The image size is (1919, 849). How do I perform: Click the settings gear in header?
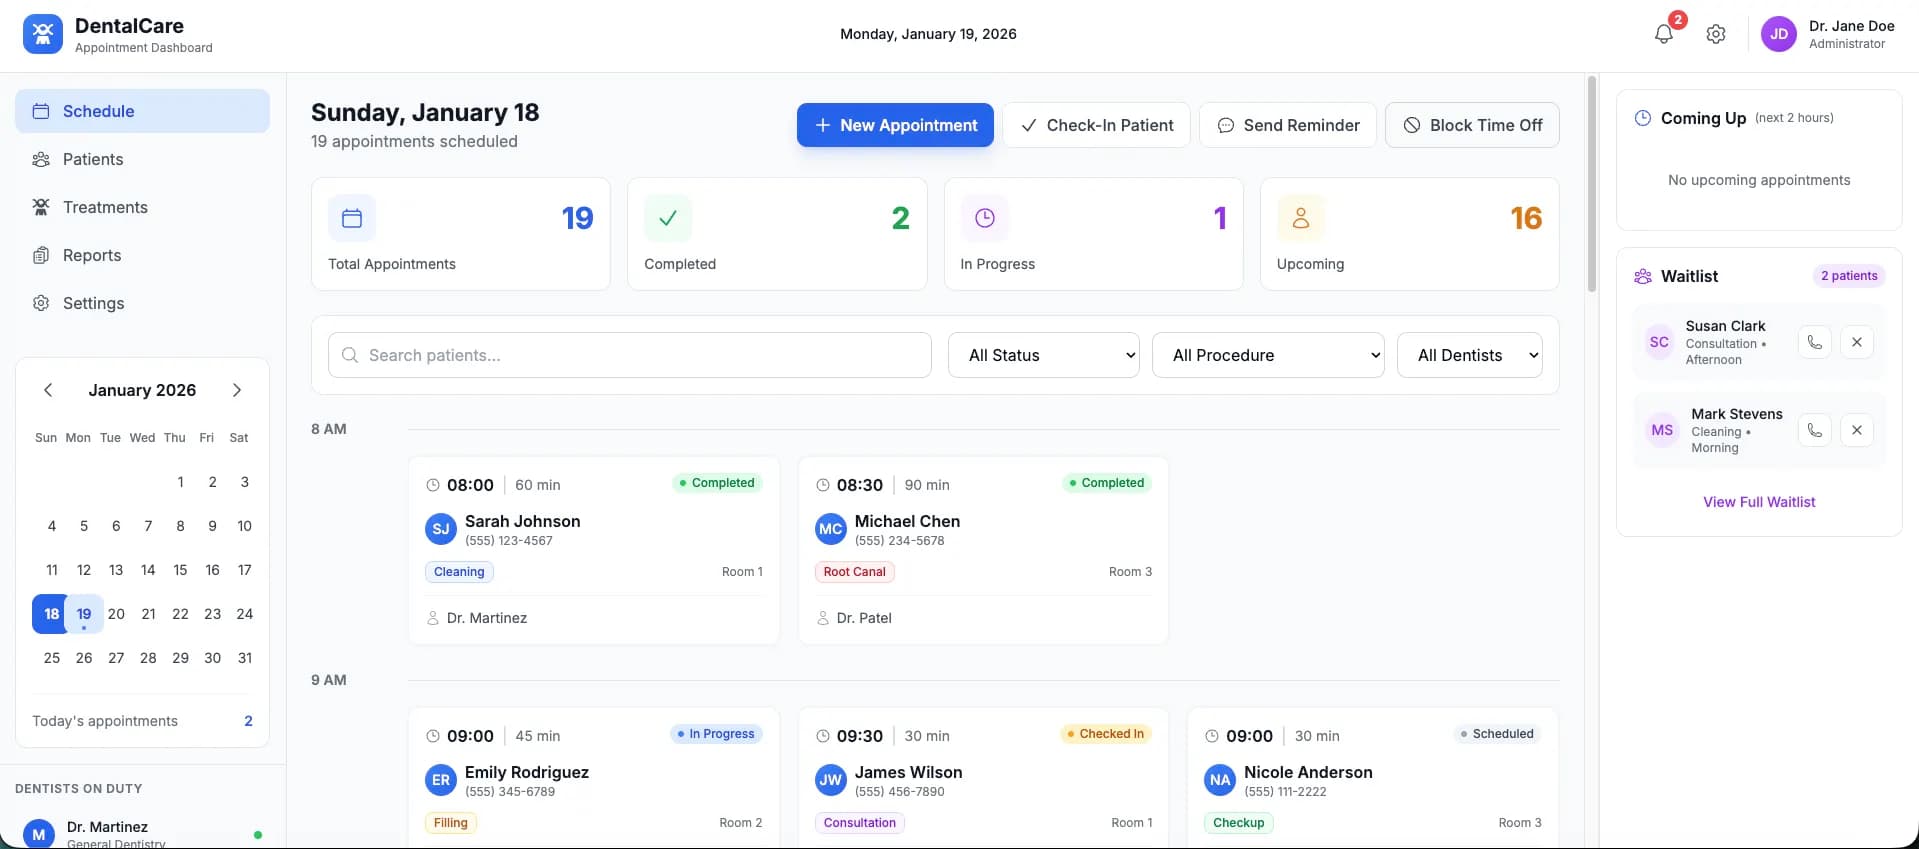click(x=1716, y=34)
